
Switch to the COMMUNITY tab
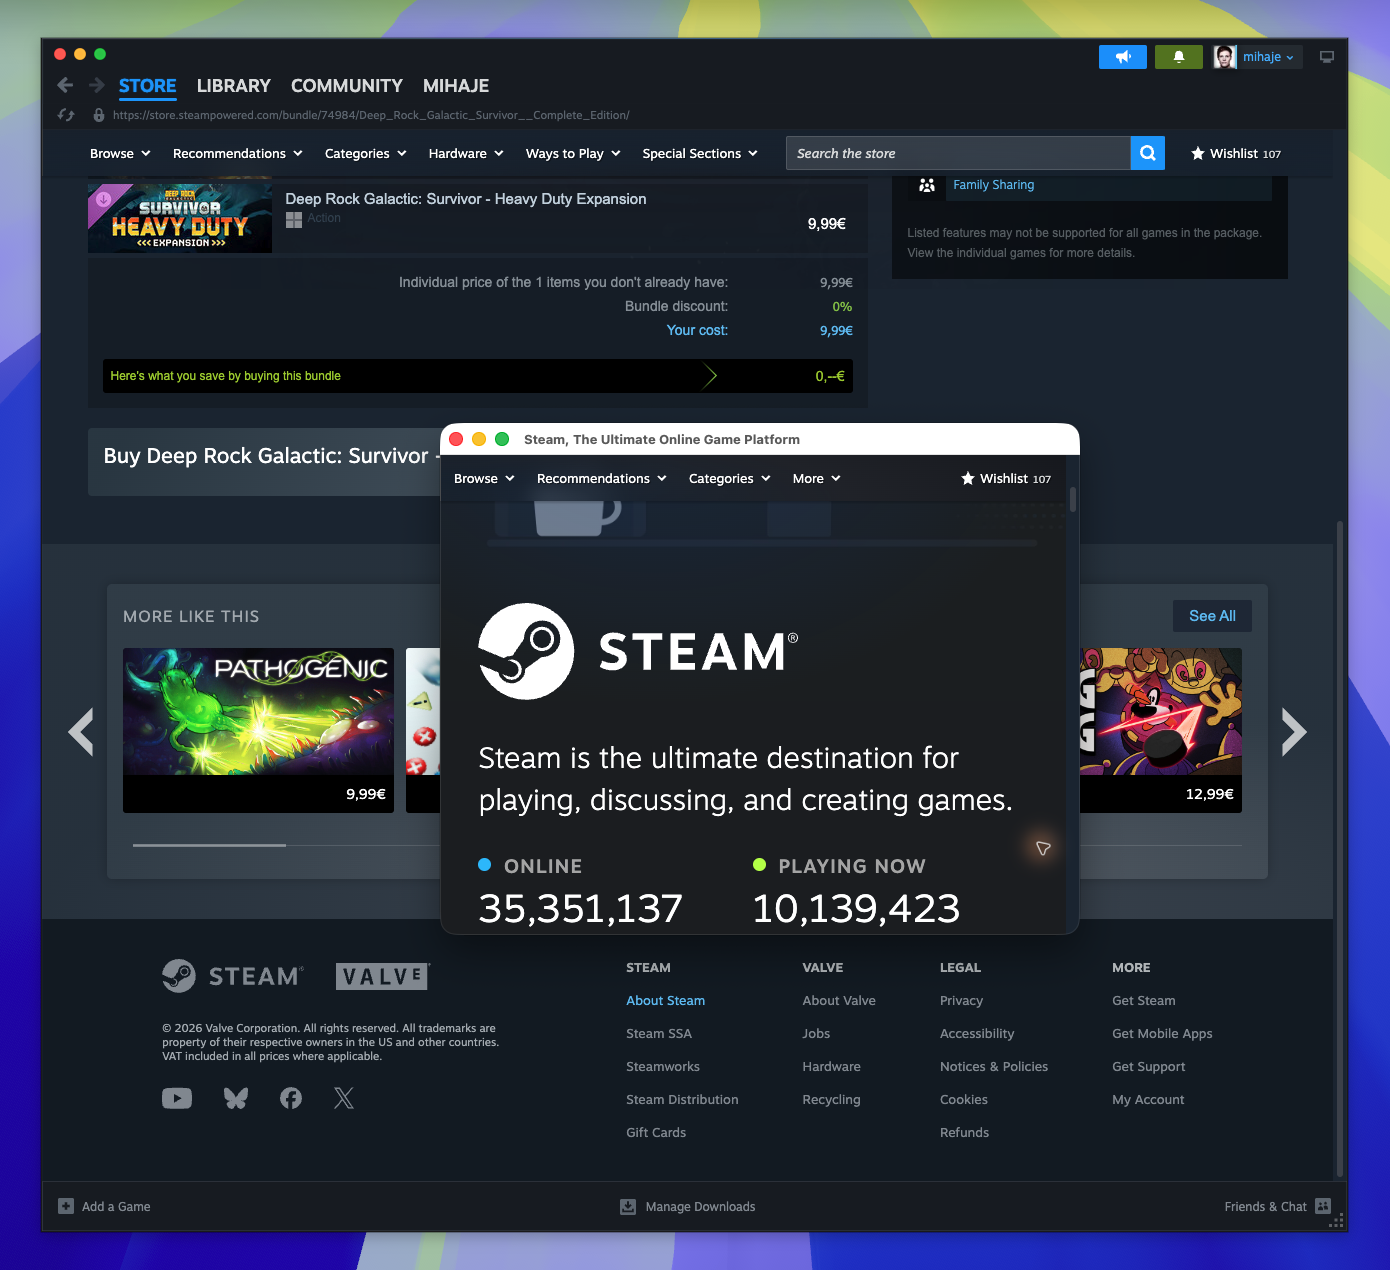point(347,86)
